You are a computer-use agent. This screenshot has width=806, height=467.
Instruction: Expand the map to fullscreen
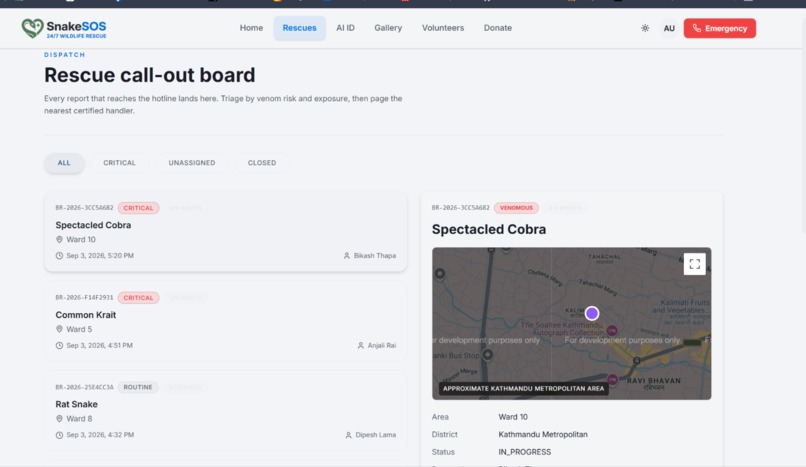point(694,264)
